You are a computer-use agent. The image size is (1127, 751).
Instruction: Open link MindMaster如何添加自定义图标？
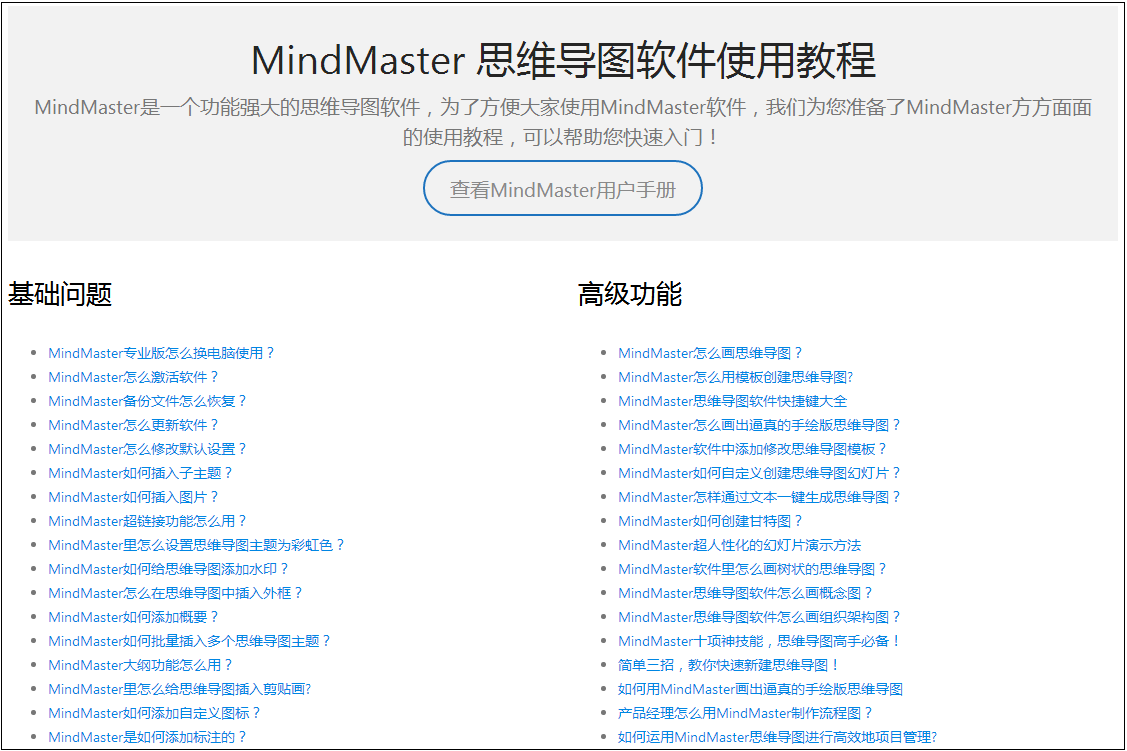tap(155, 713)
